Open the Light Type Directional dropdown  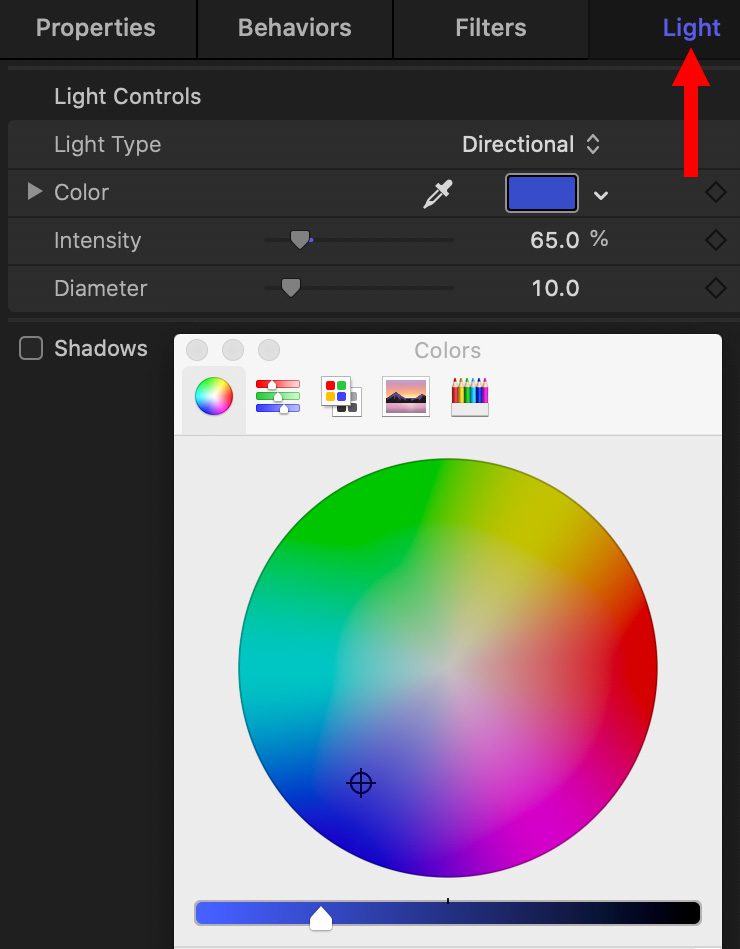tap(531, 145)
